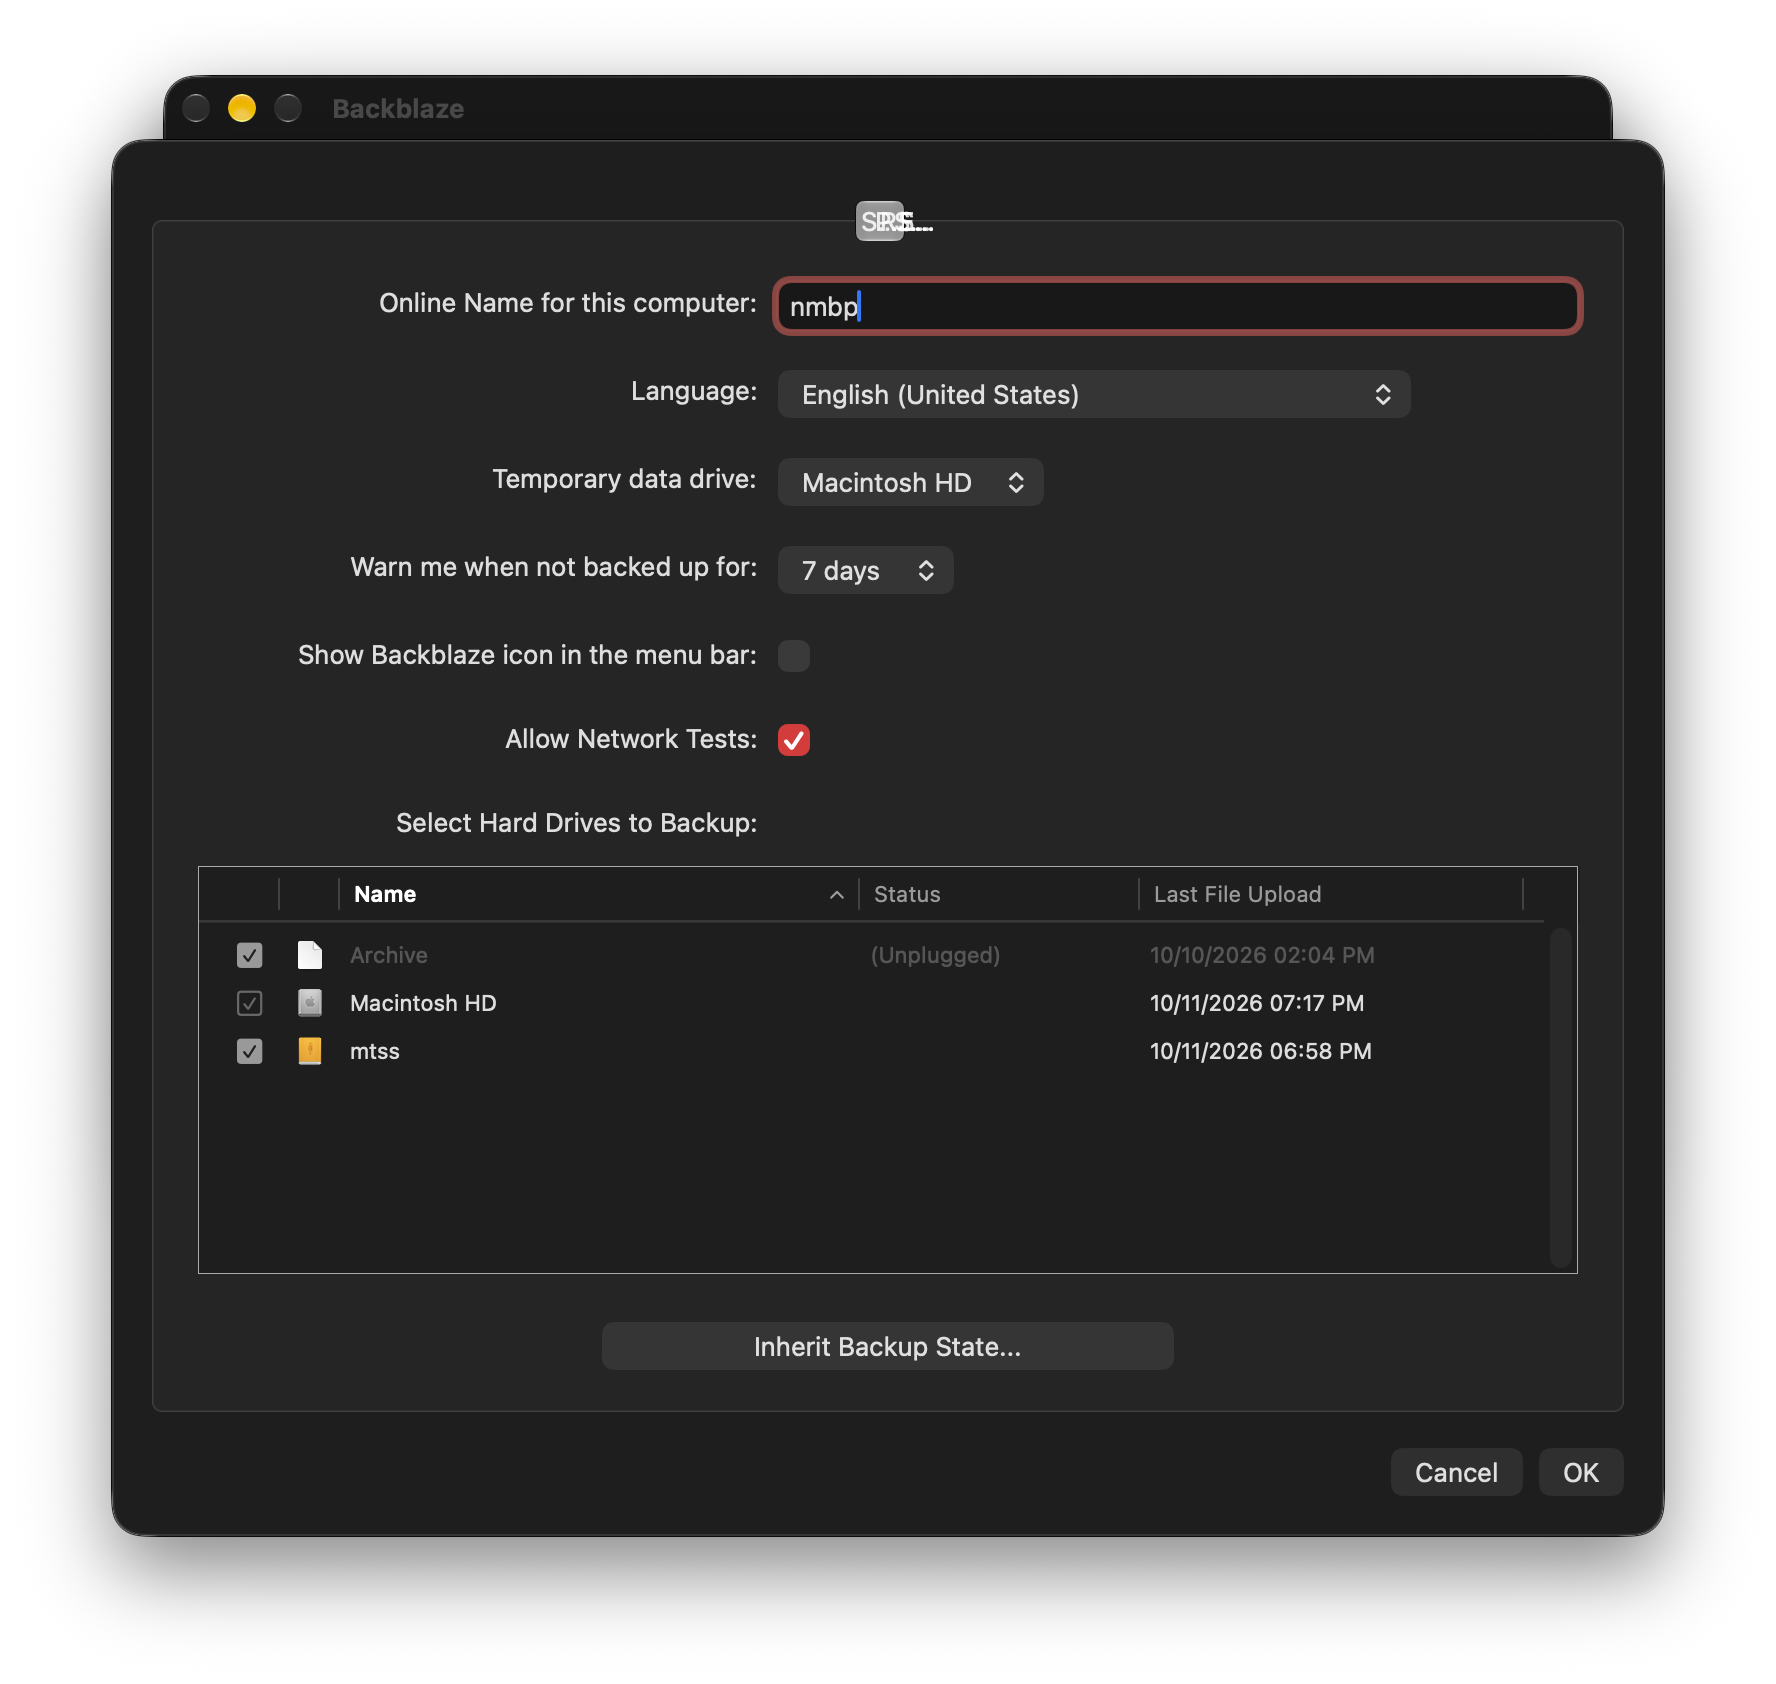Click the white document icon beside Archive
The height and width of the screenshot is (1684, 1776).
click(x=310, y=955)
